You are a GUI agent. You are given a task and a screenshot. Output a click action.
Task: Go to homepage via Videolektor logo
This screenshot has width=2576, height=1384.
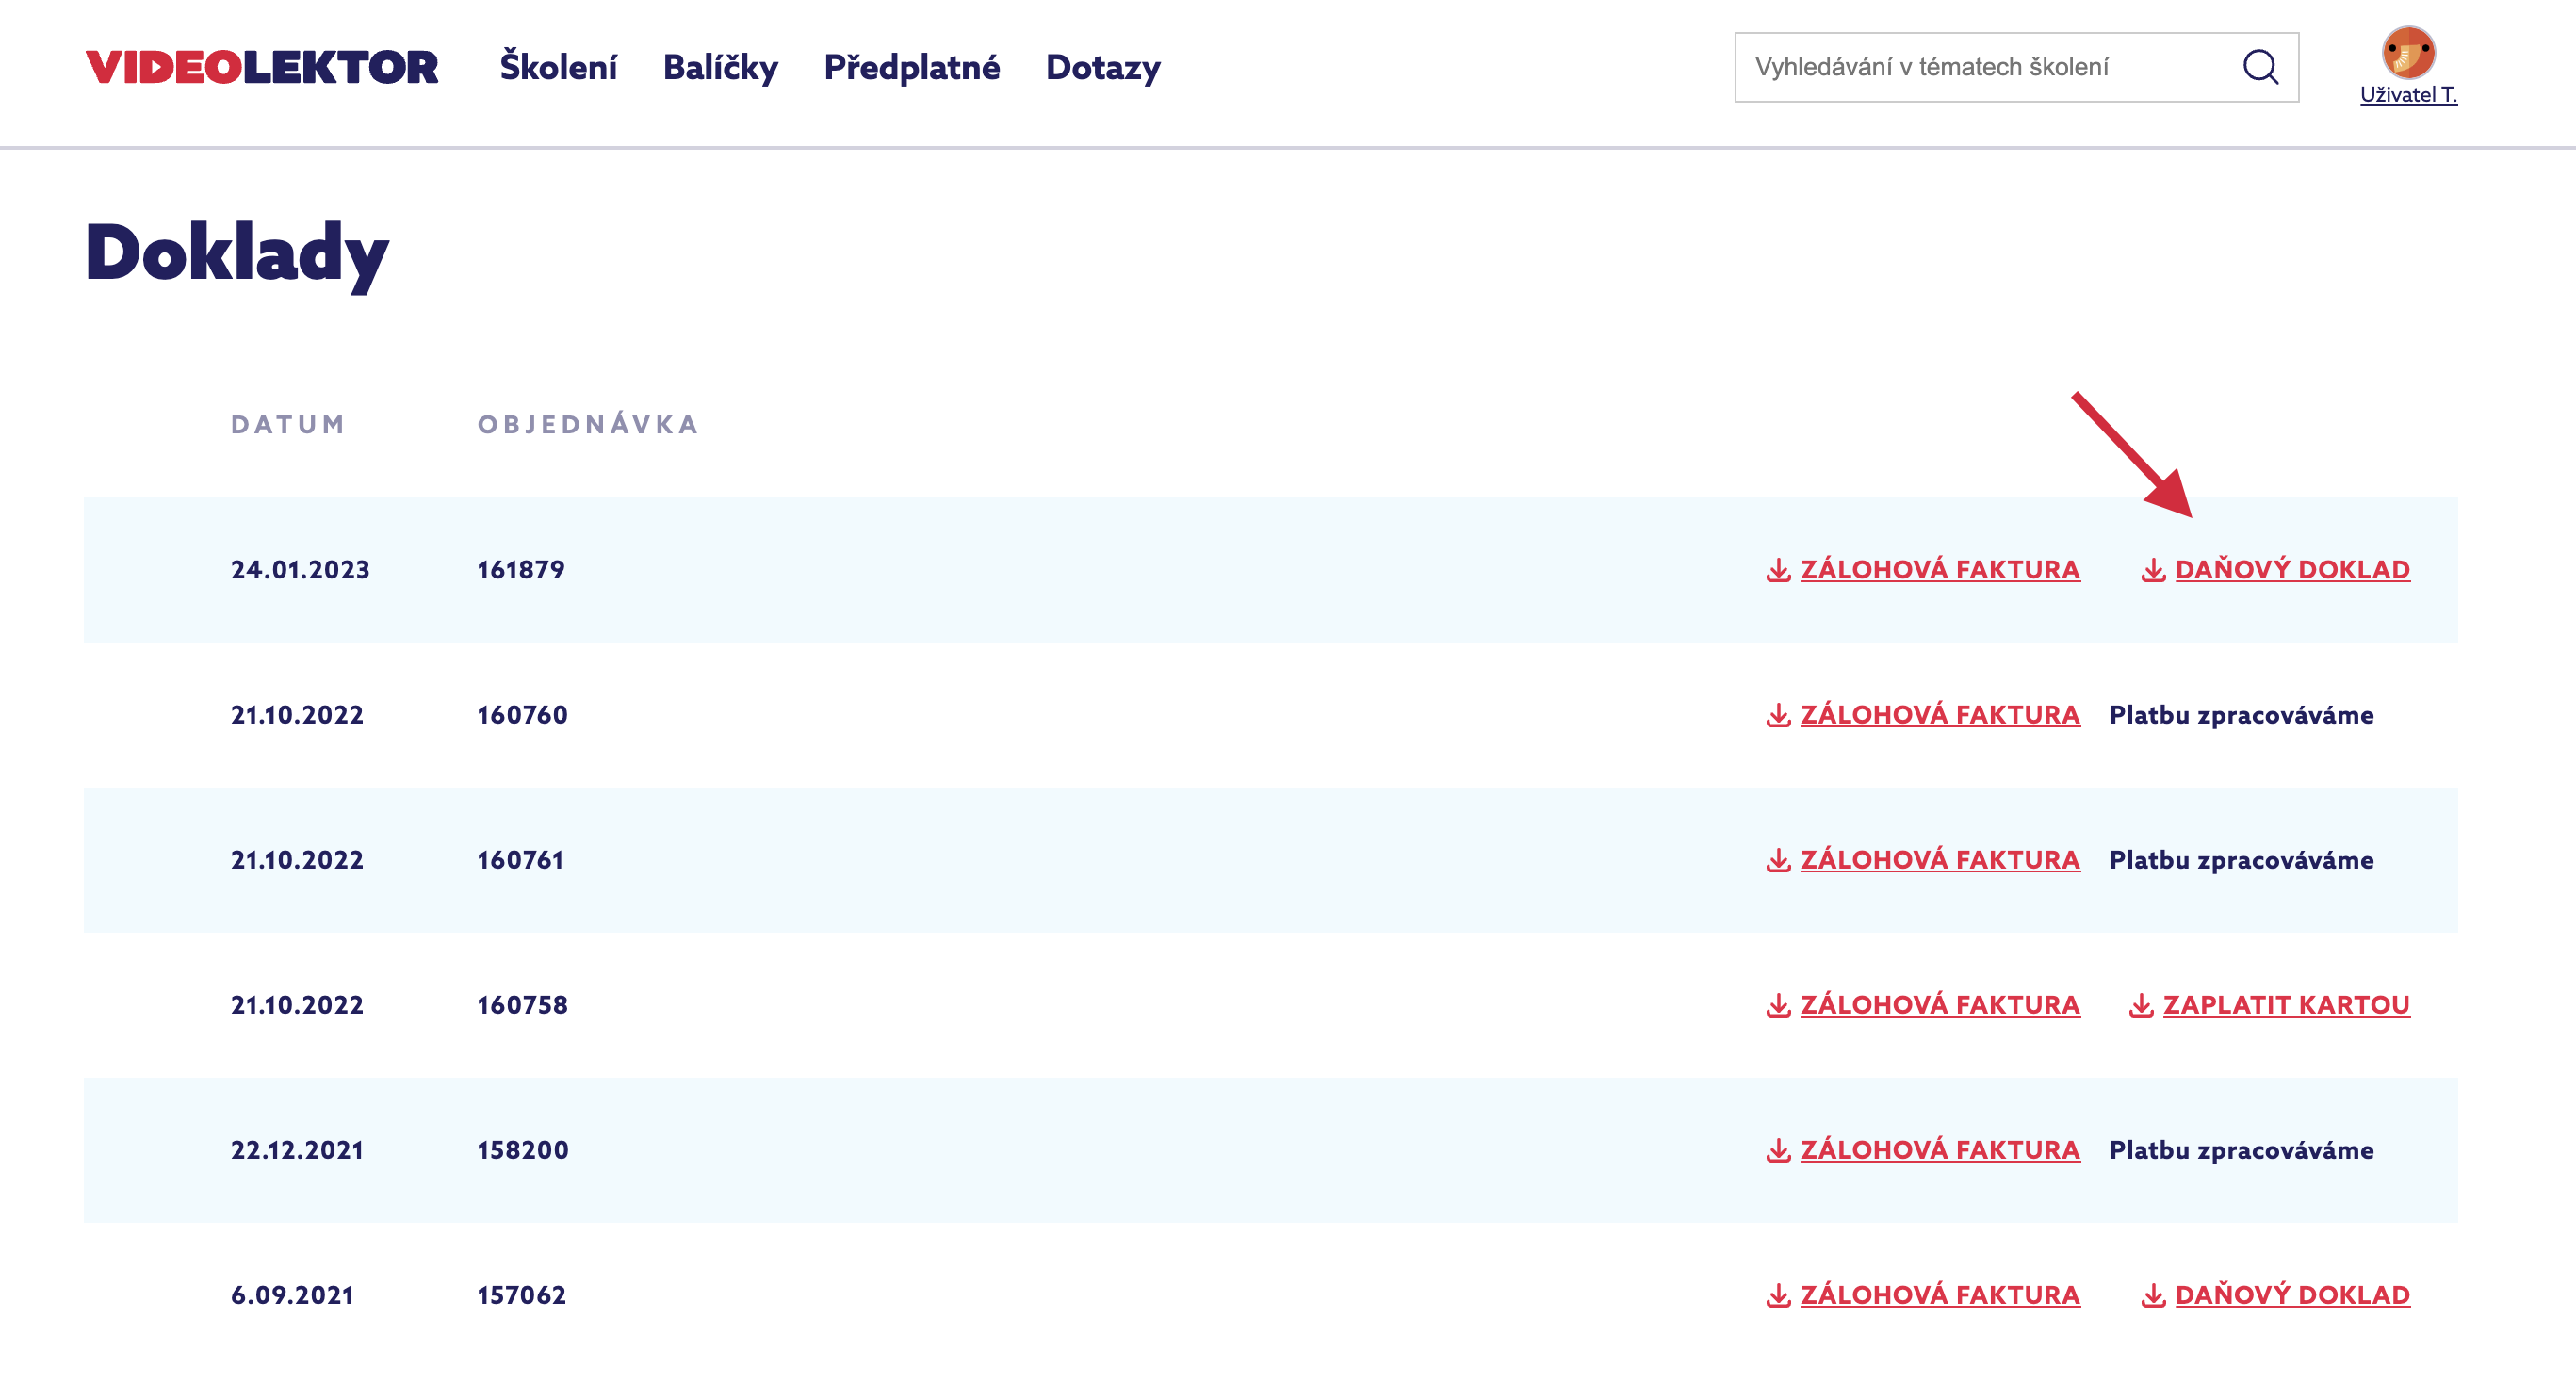point(262,67)
